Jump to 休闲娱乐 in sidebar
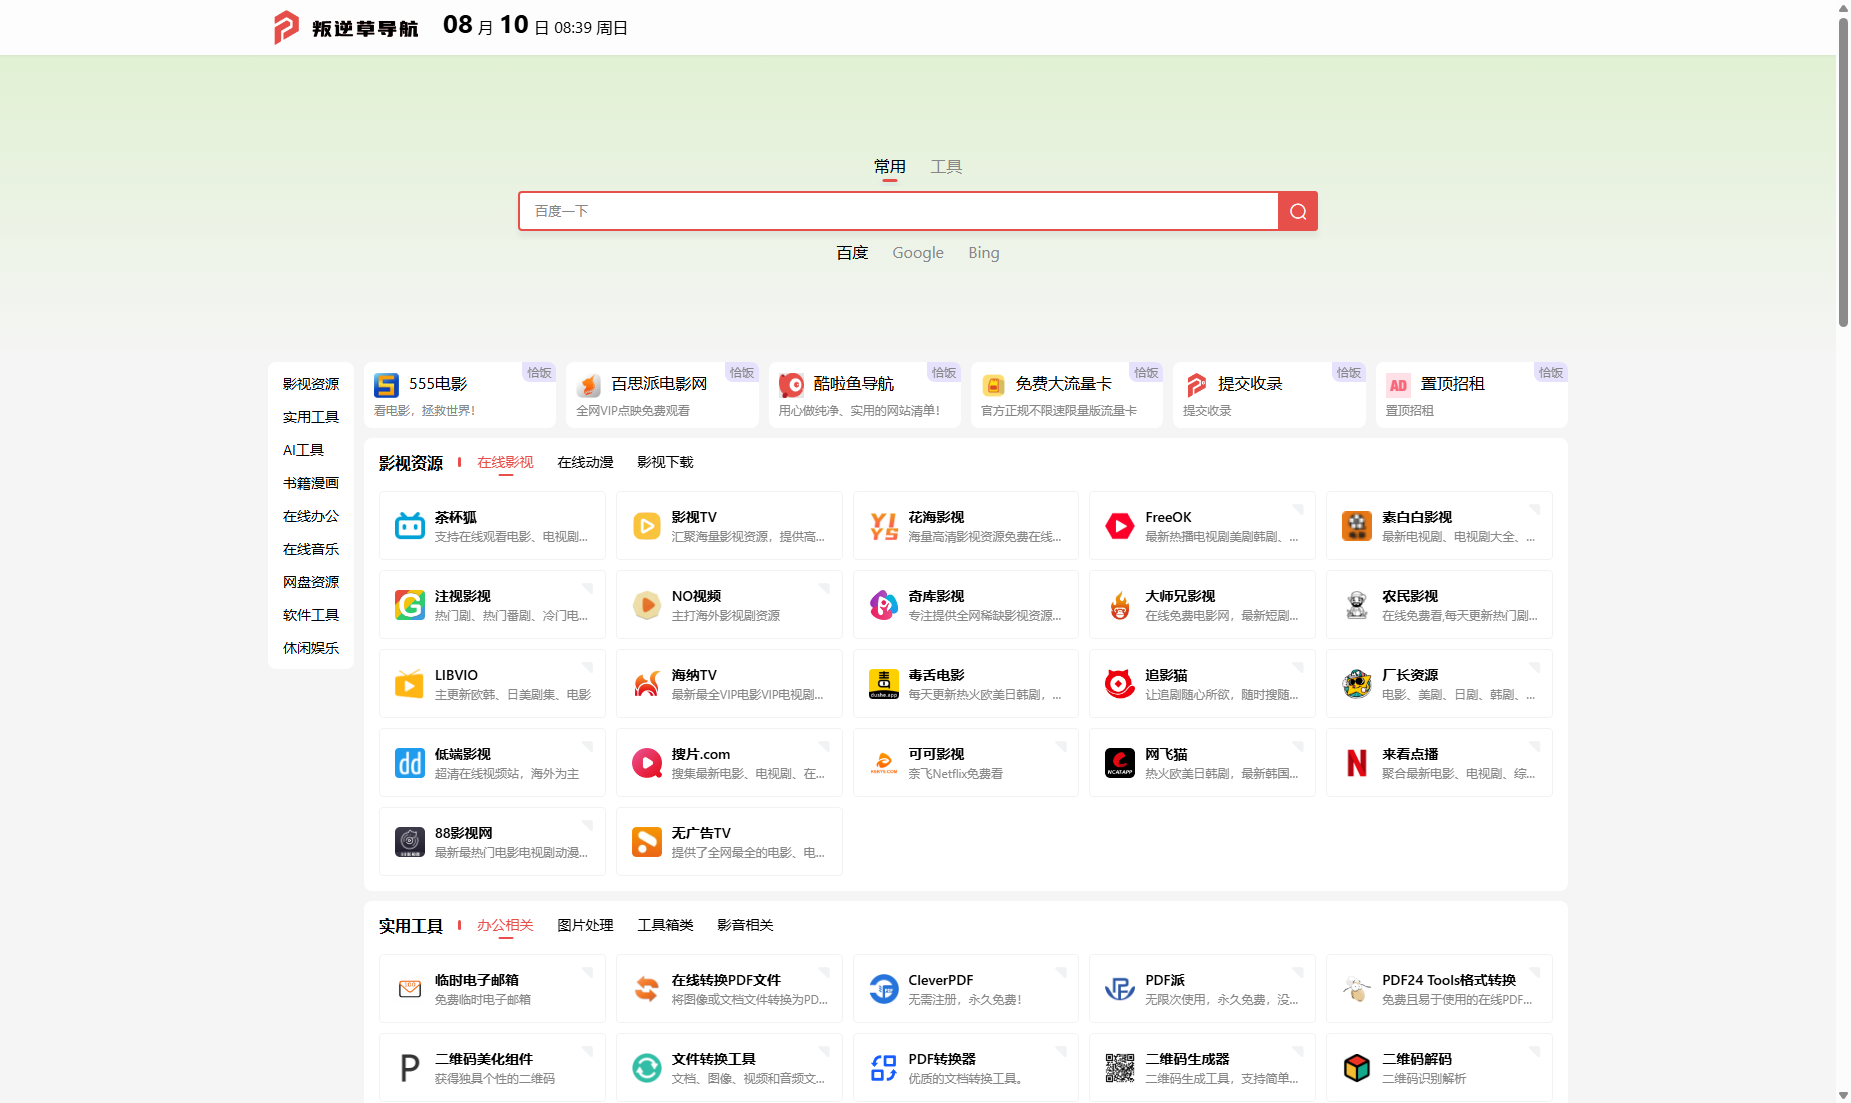The height and width of the screenshot is (1103, 1851). (311, 648)
